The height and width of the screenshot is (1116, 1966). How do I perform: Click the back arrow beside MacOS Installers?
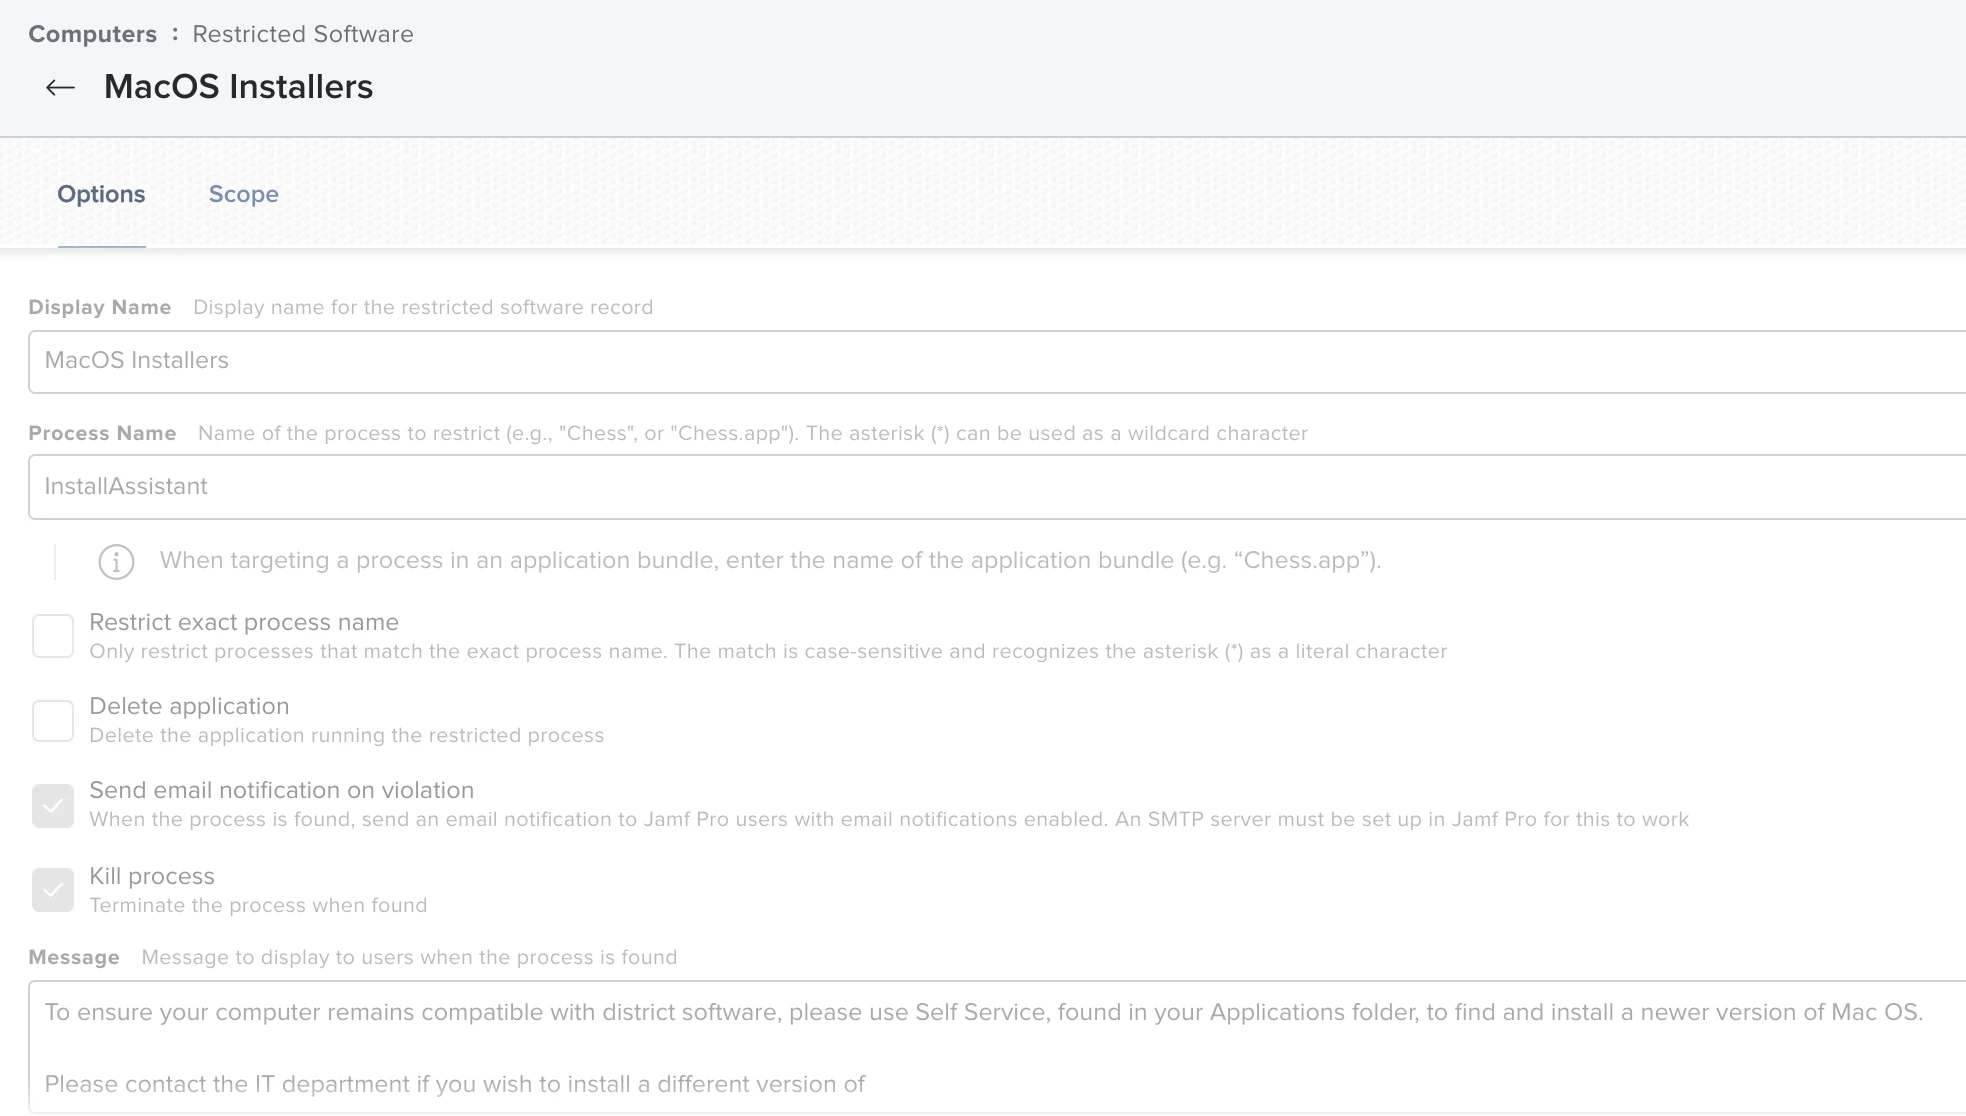pyautogui.click(x=61, y=88)
